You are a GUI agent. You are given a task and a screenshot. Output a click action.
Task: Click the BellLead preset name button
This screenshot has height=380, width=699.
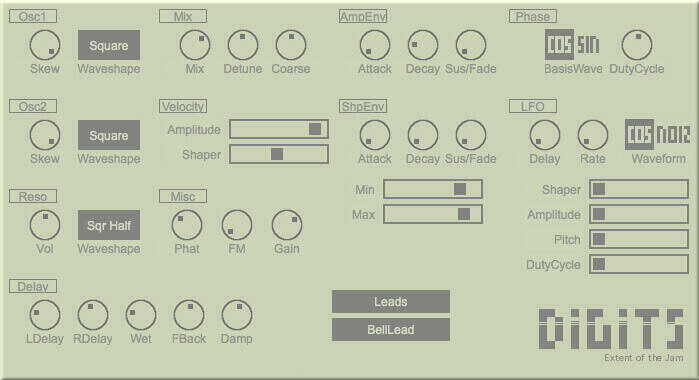[x=391, y=329]
